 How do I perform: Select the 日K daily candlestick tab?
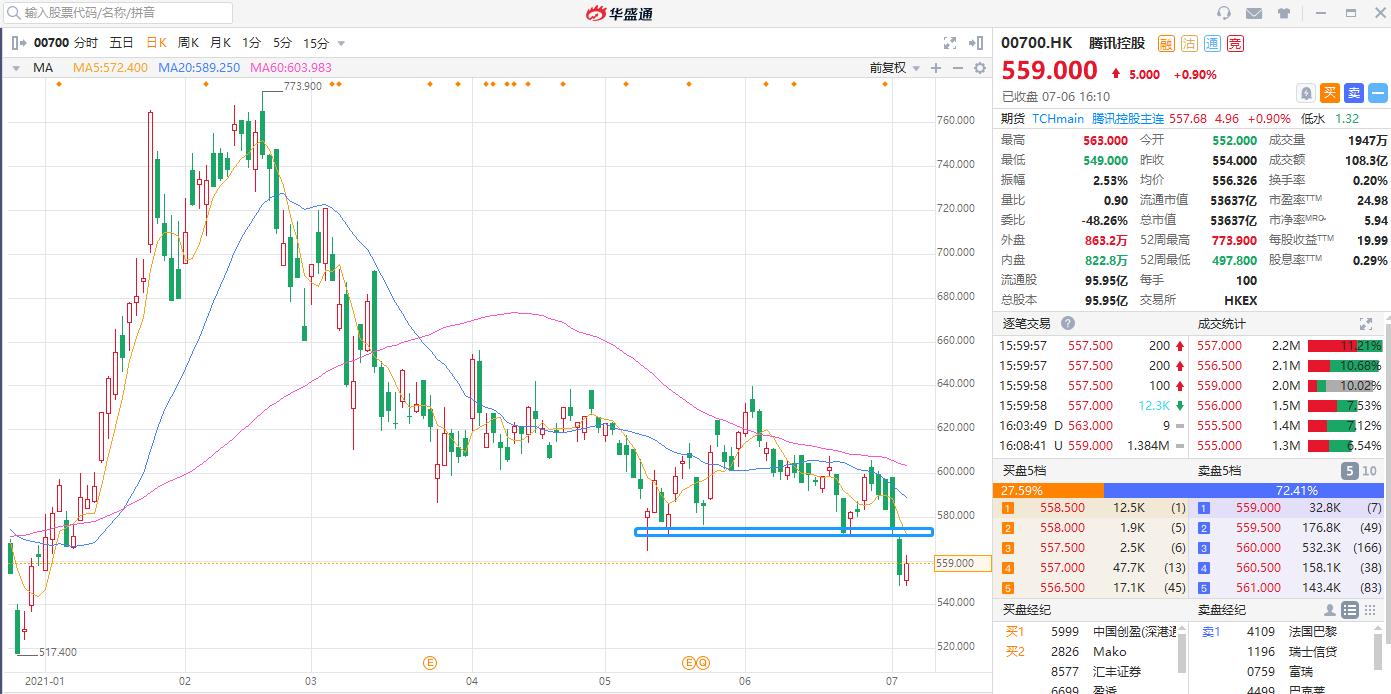157,43
